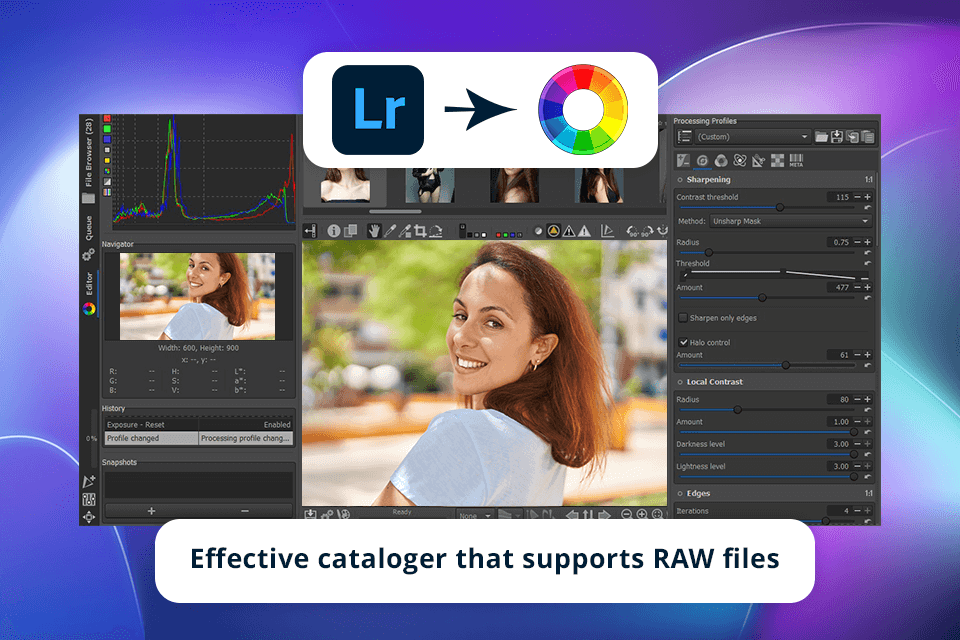
Task: Show image info with the 'i' icon
Action: pos(334,231)
